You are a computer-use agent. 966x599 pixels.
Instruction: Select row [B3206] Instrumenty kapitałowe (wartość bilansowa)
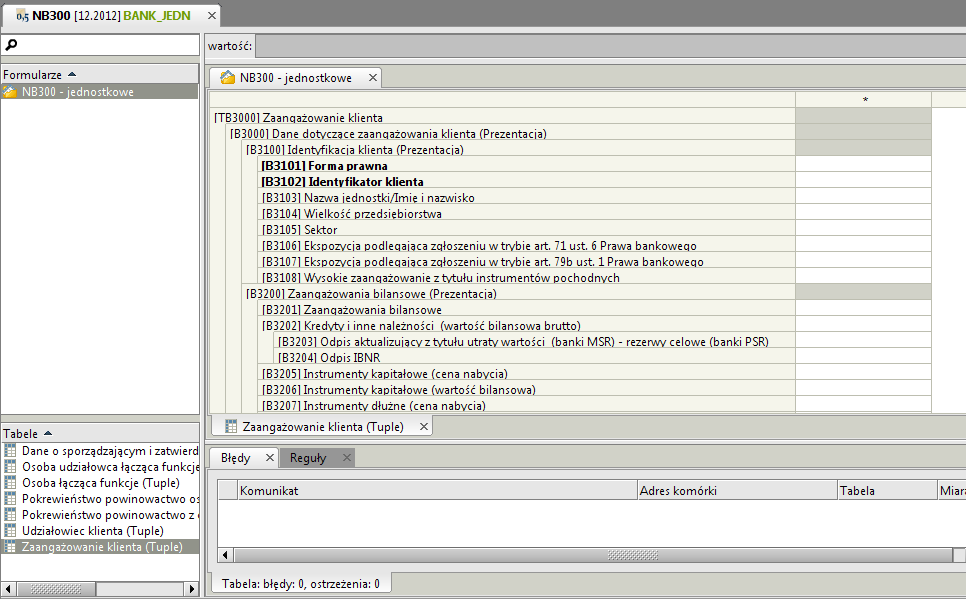(x=527, y=390)
